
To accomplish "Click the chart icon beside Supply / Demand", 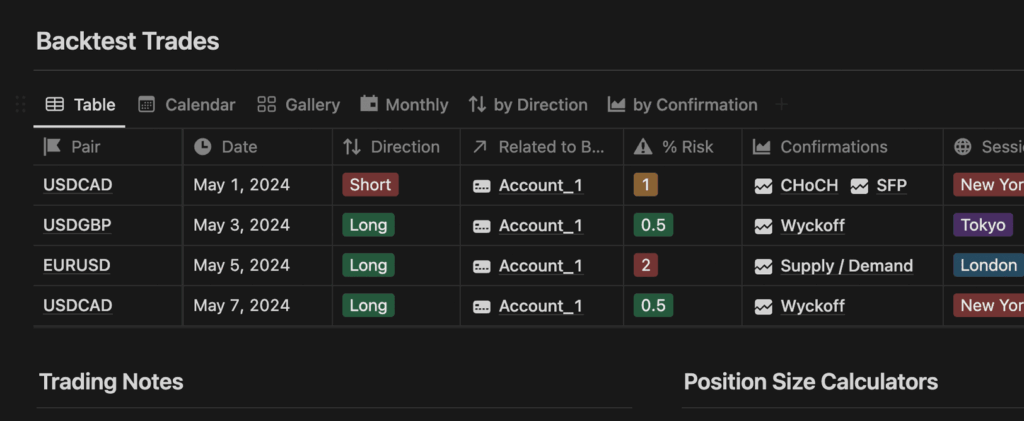I will pos(763,266).
